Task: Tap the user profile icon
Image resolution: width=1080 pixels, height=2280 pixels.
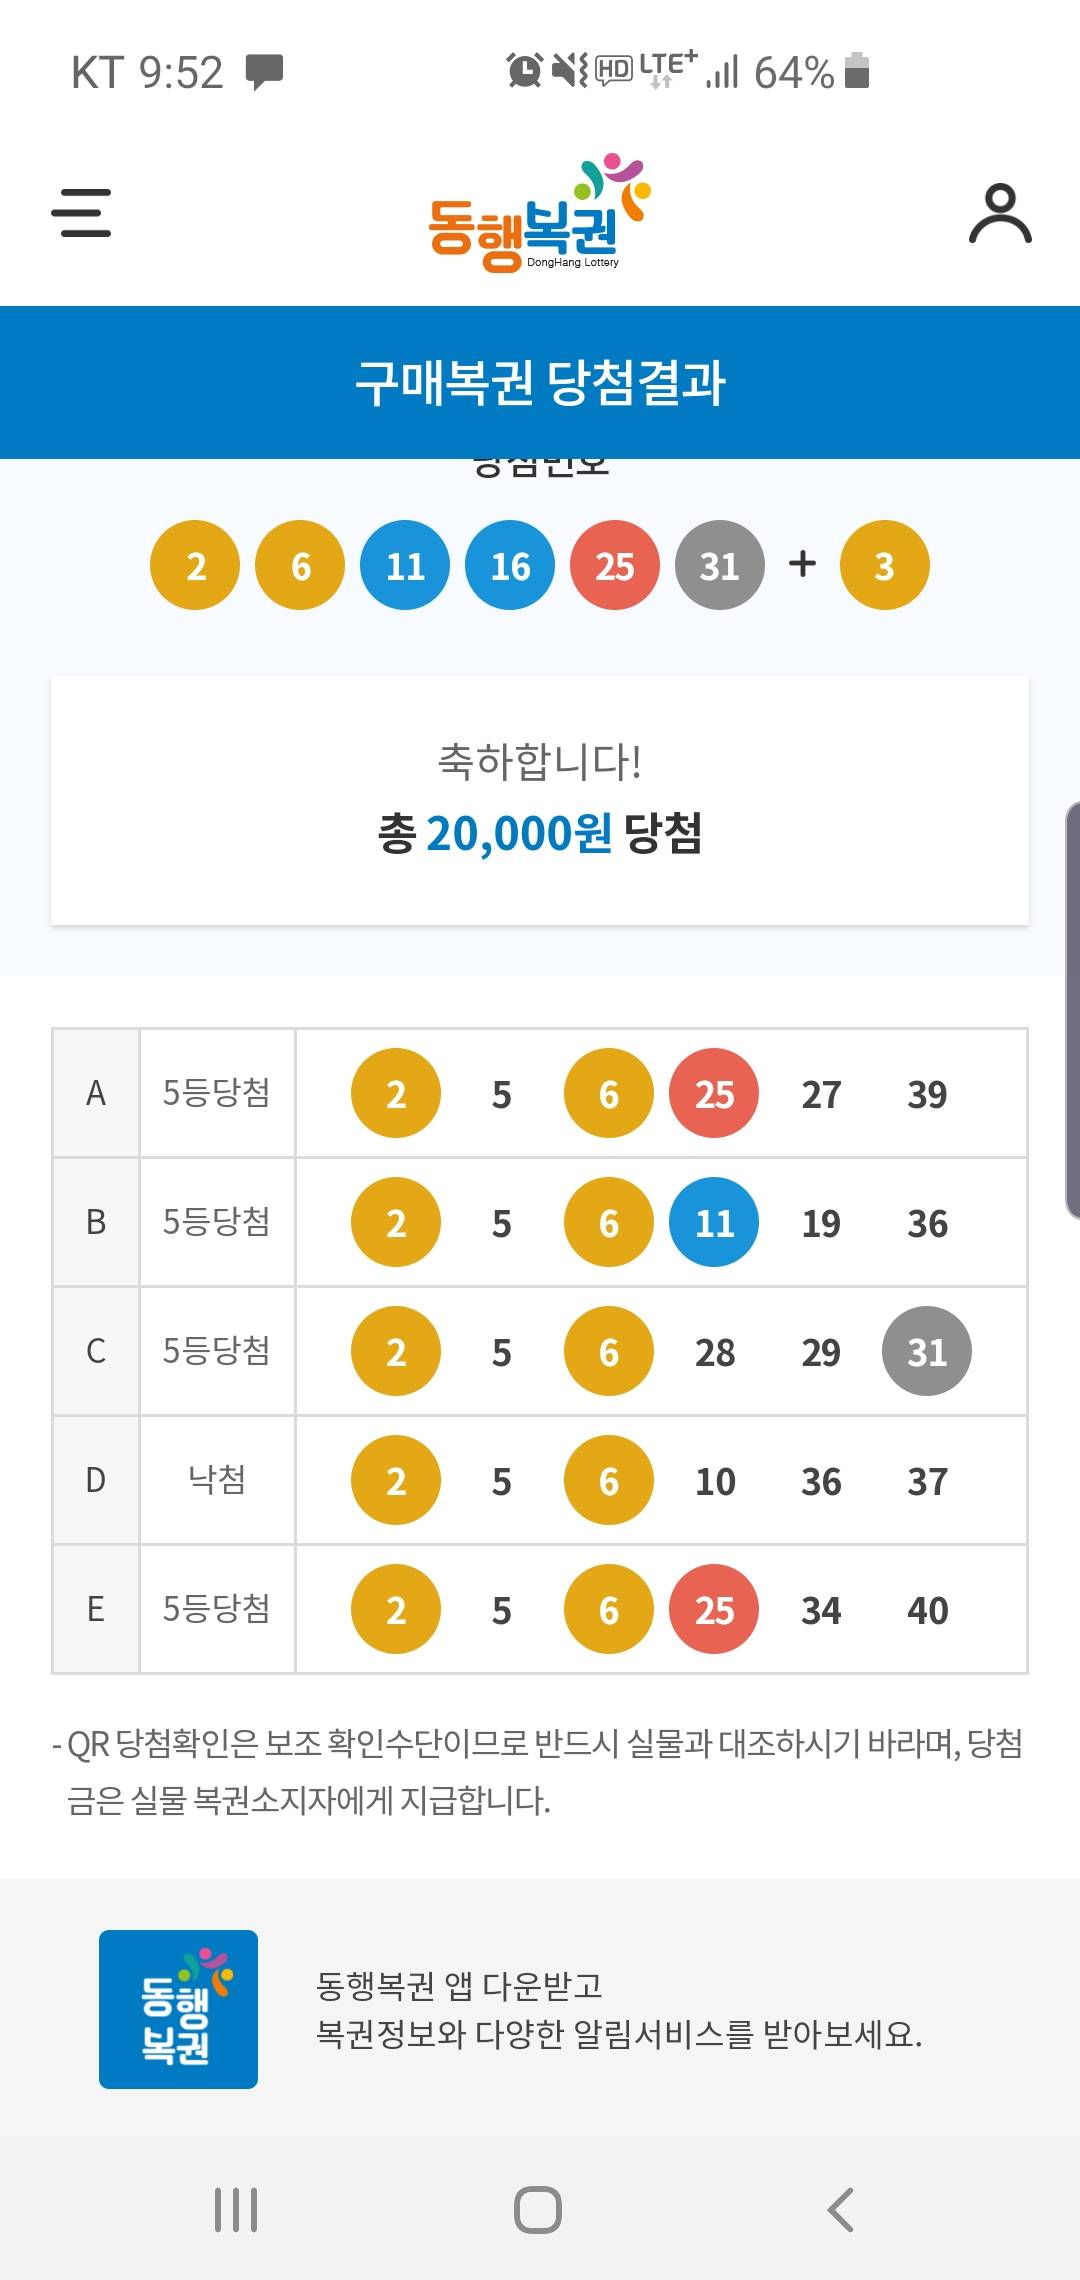Action: pos(1000,213)
